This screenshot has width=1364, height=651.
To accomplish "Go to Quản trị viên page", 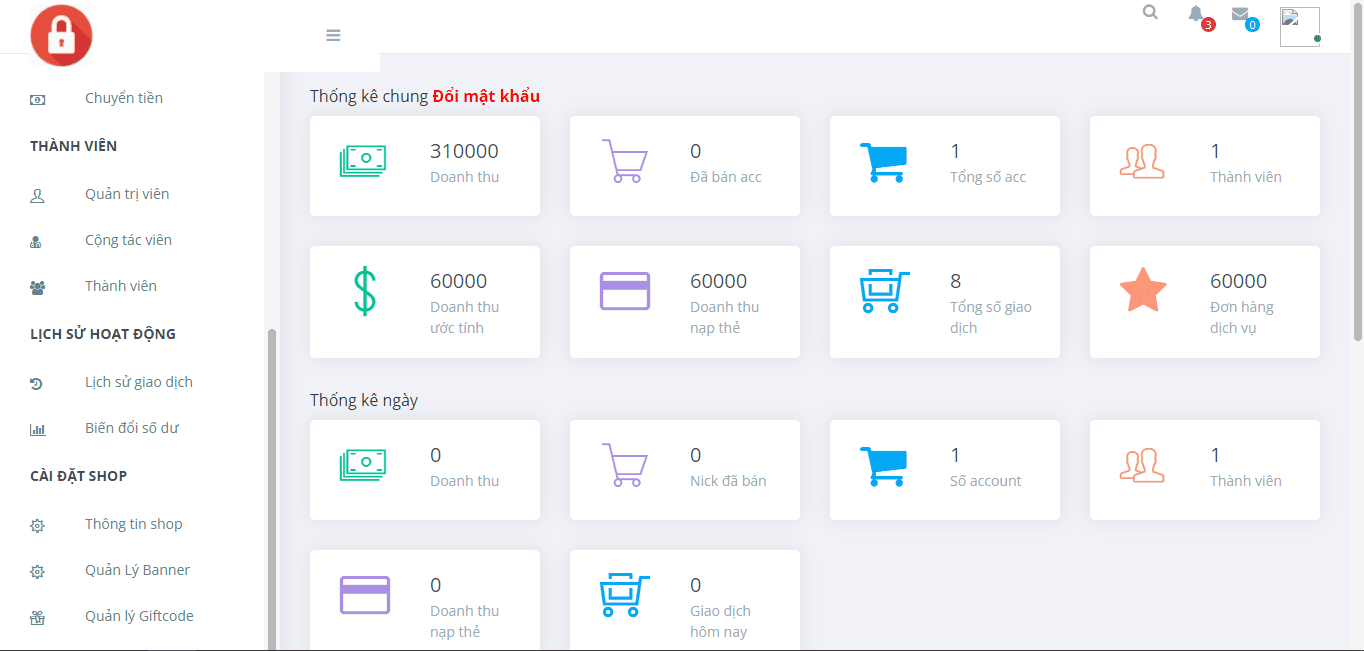I will click(x=127, y=194).
